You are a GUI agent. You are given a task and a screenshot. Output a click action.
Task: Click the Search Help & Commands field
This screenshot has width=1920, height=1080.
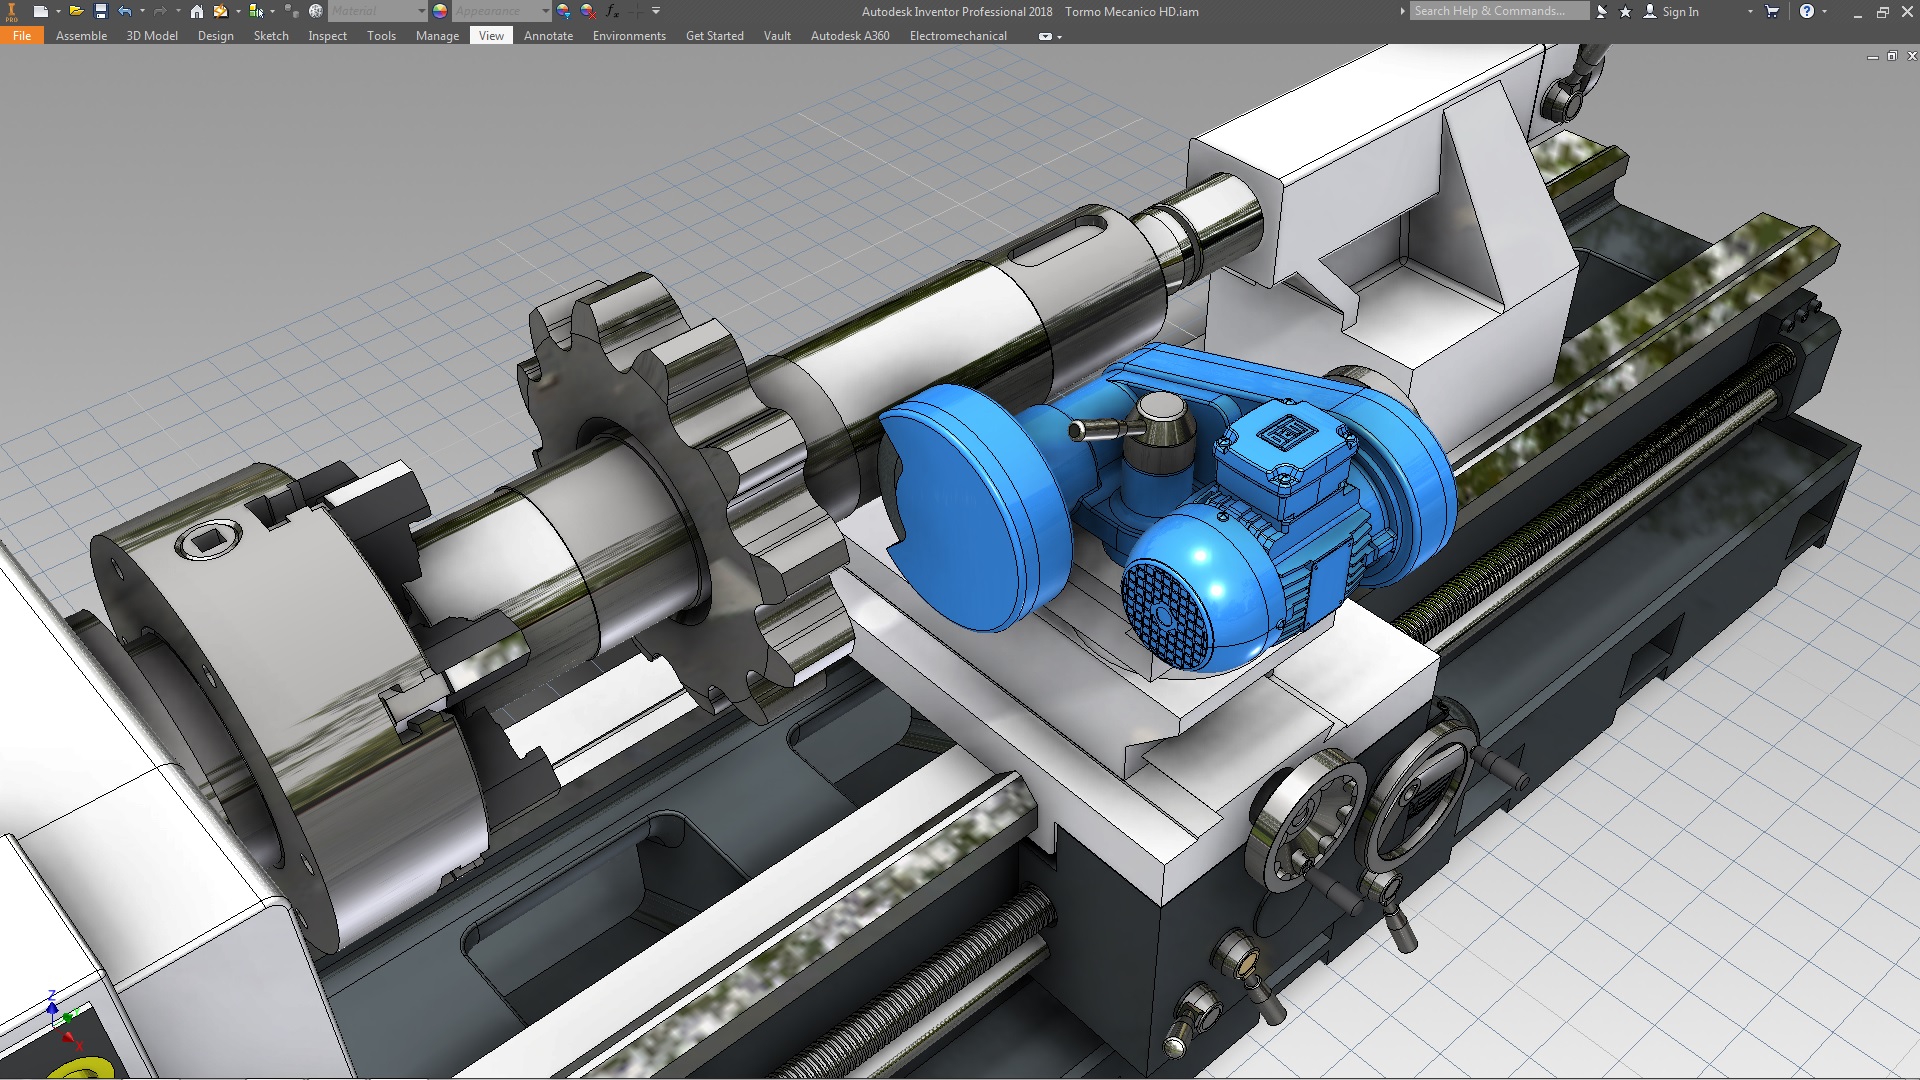(x=1498, y=11)
